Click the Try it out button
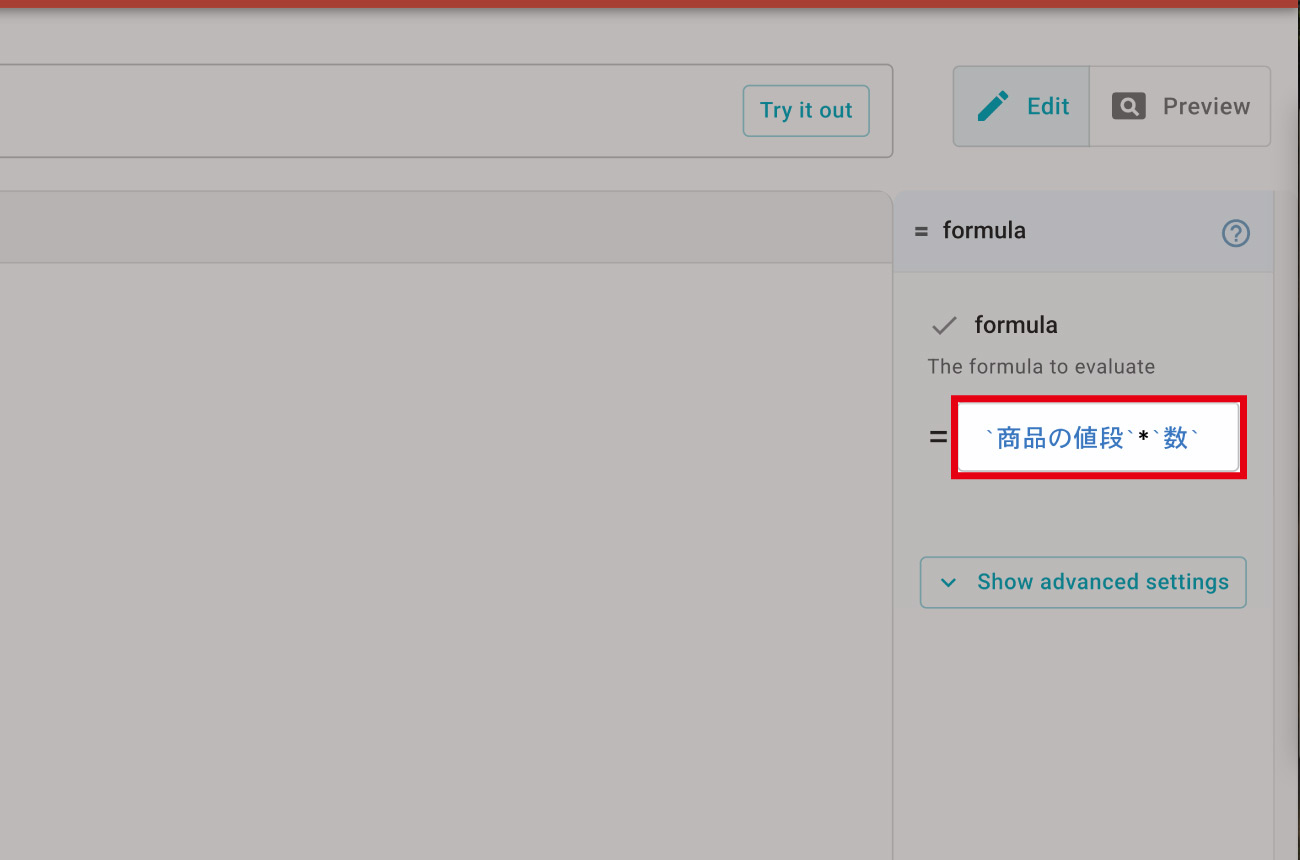Viewport: 1300px width, 860px height. pos(806,111)
